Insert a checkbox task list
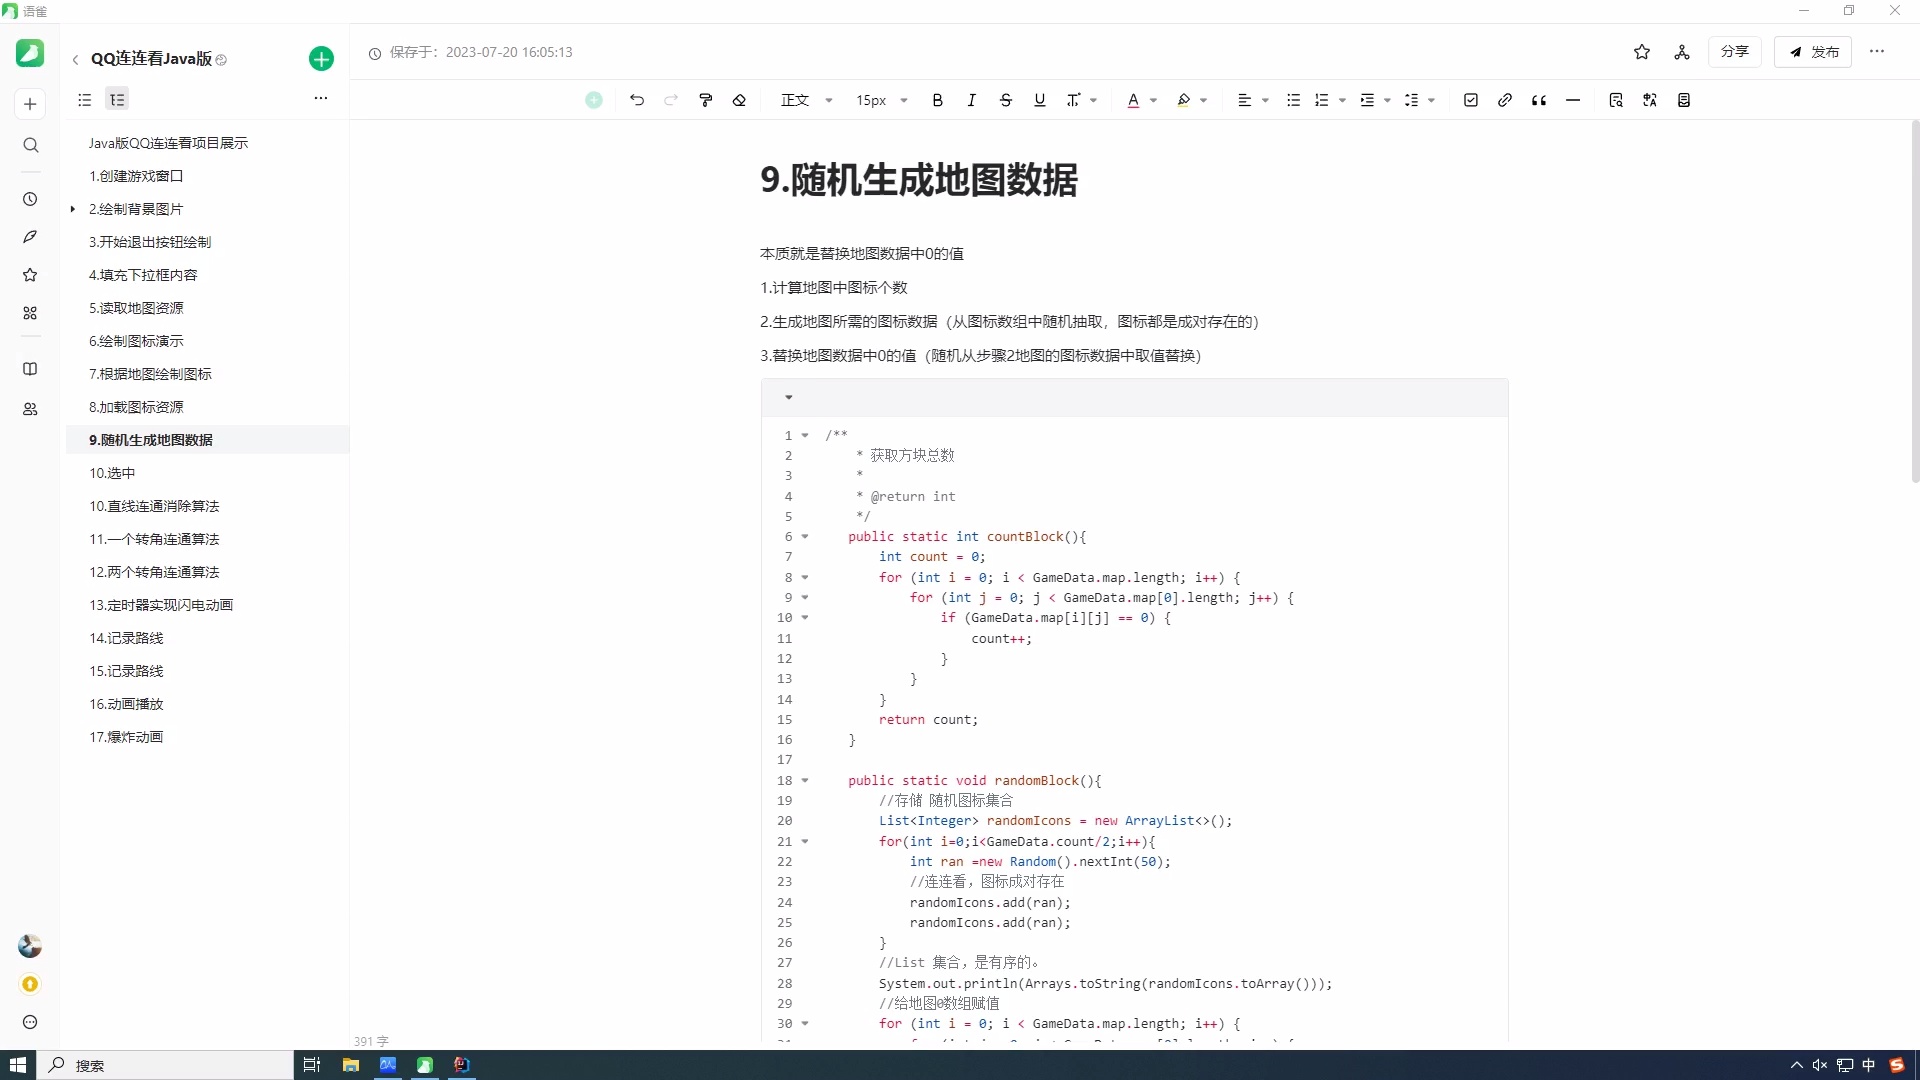Screen dimensions: 1920x1080 (x=1470, y=100)
